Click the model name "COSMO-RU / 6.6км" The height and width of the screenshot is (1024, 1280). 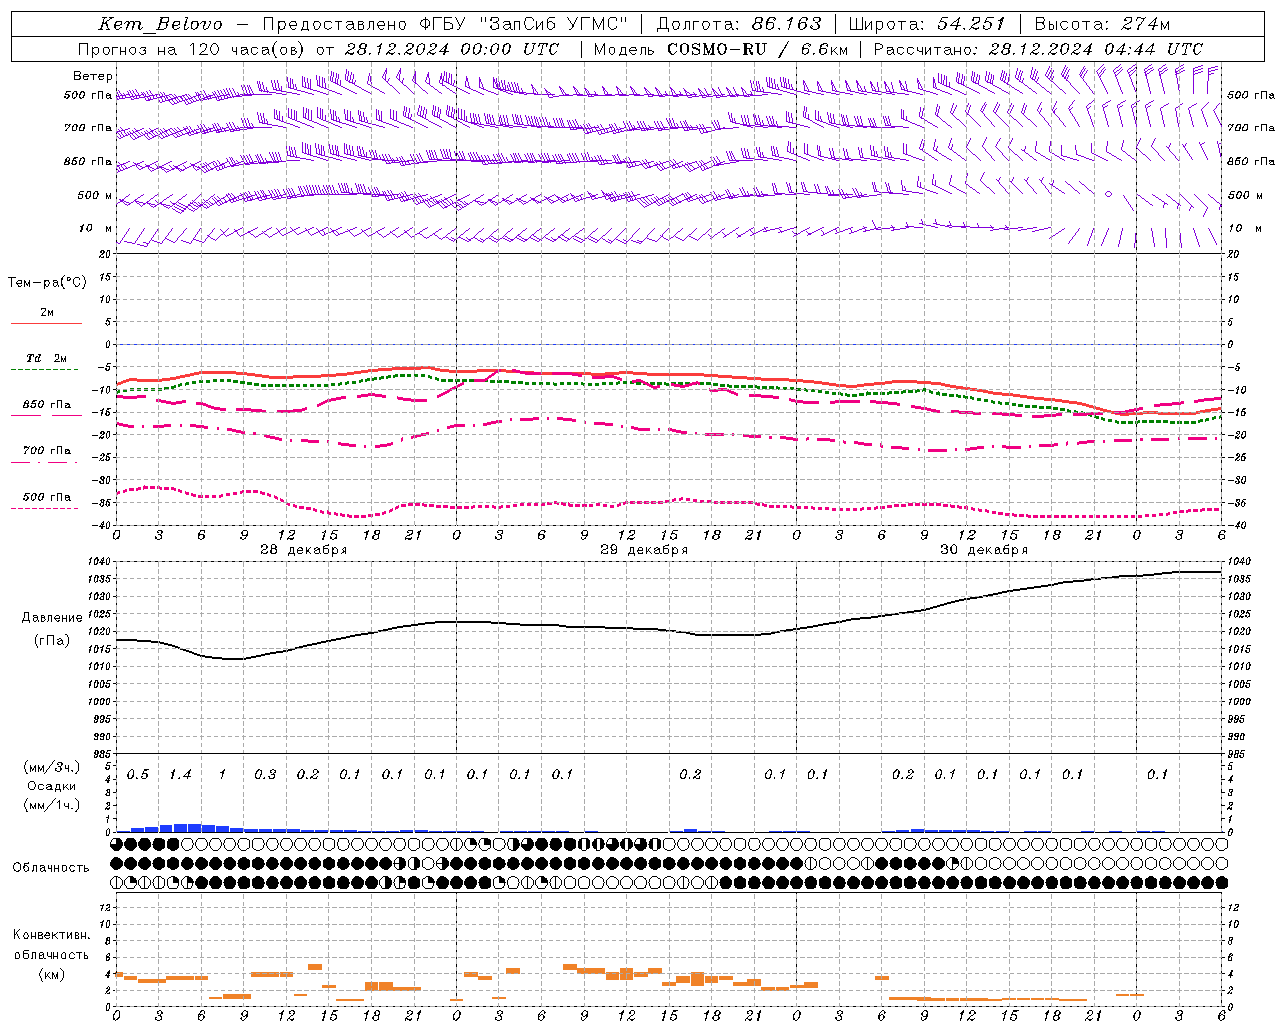click(757, 49)
